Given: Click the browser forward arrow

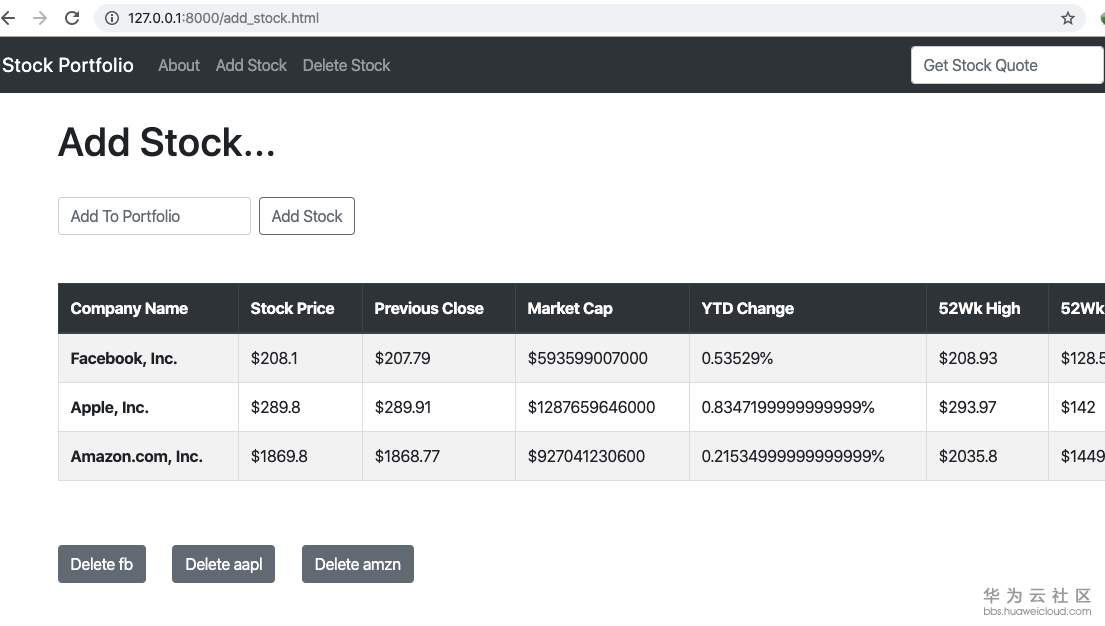Looking at the screenshot, I should [40, 18].
